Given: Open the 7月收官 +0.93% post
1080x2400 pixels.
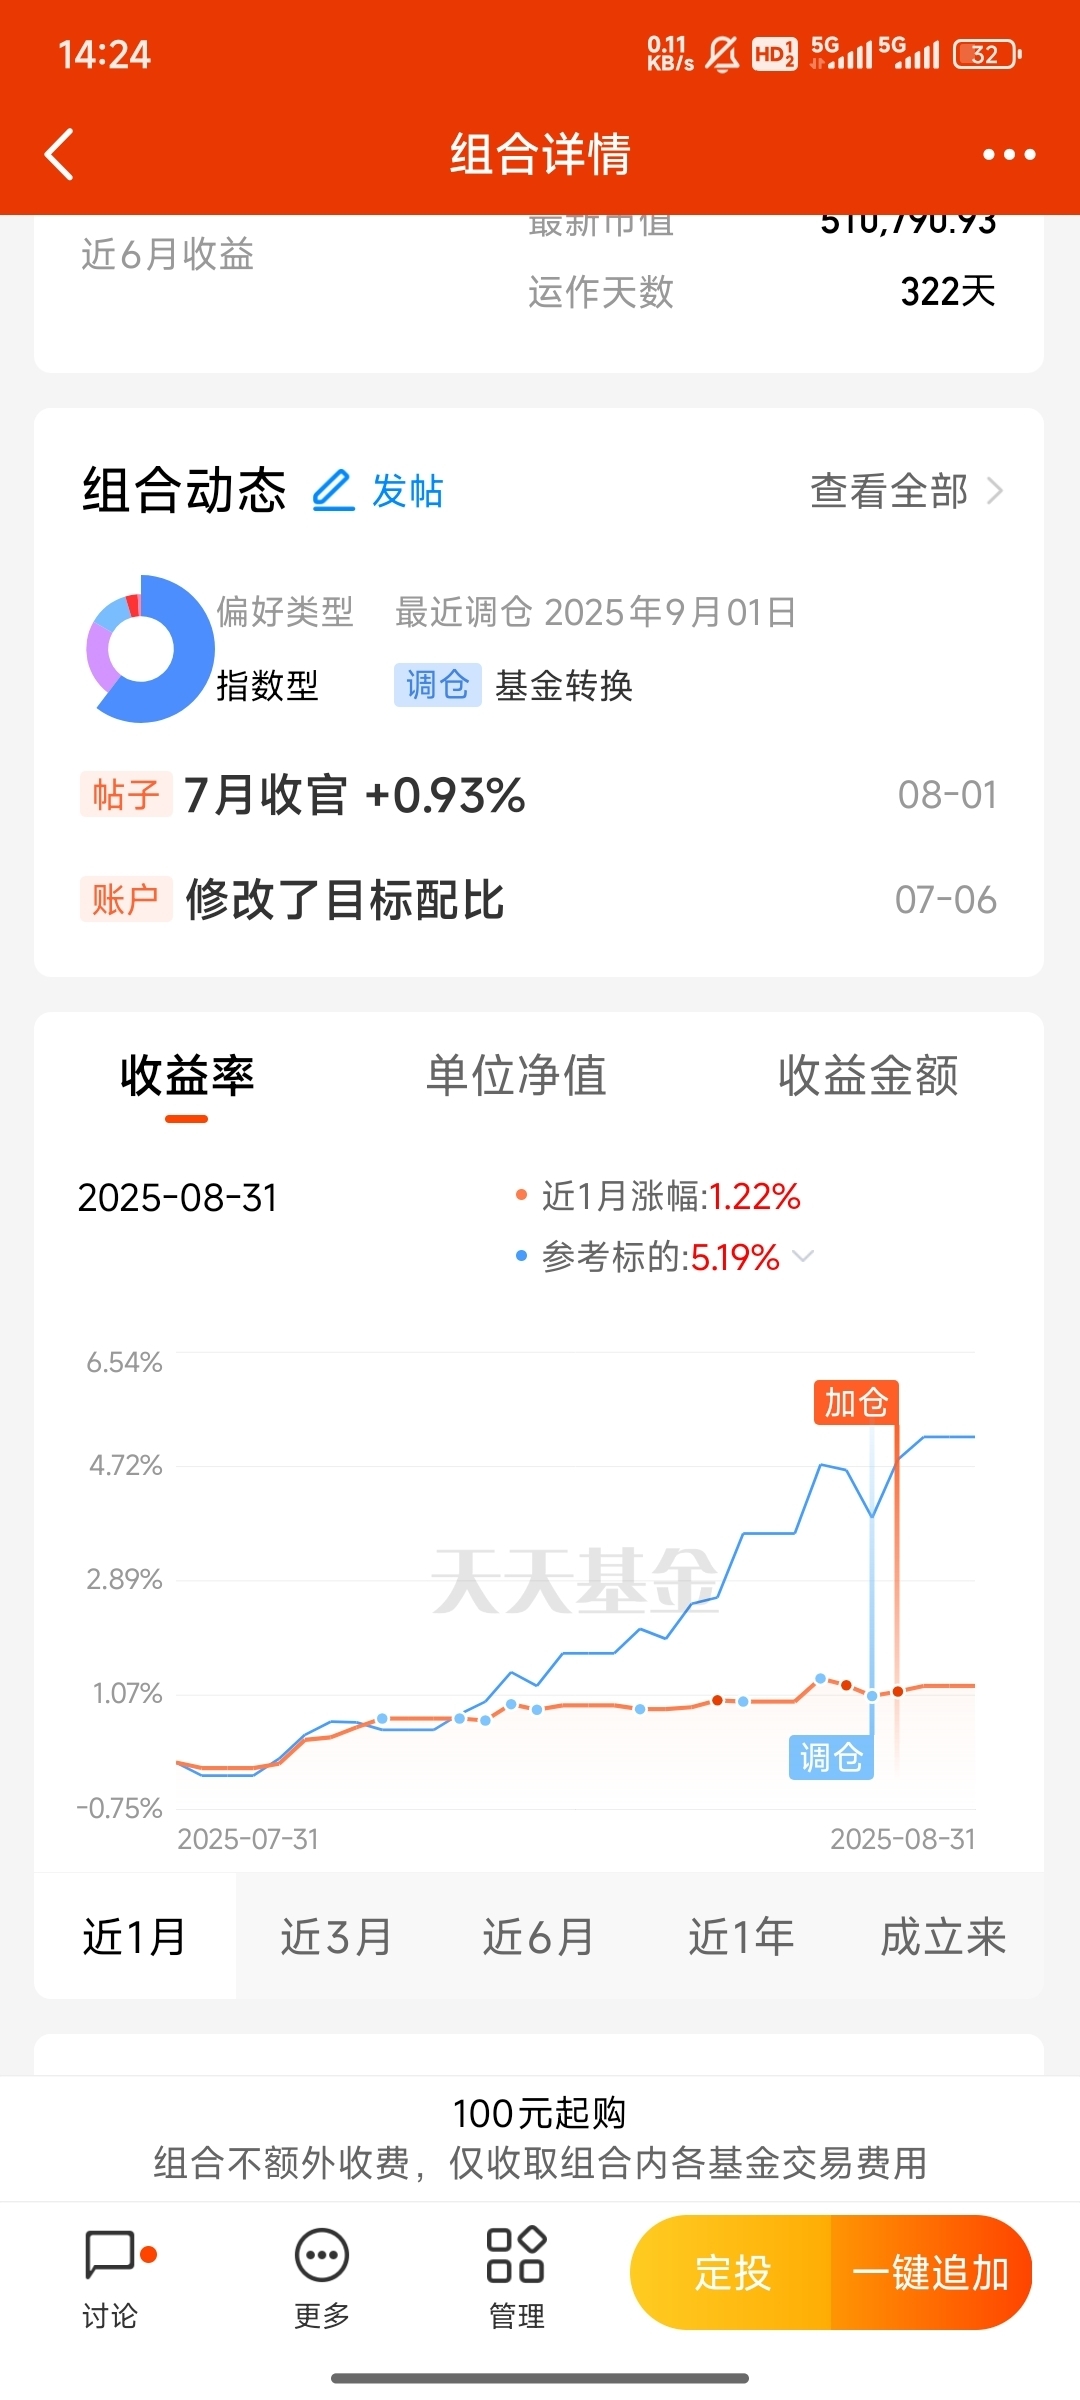Looking at the screenshot, I should click(539, 795).
